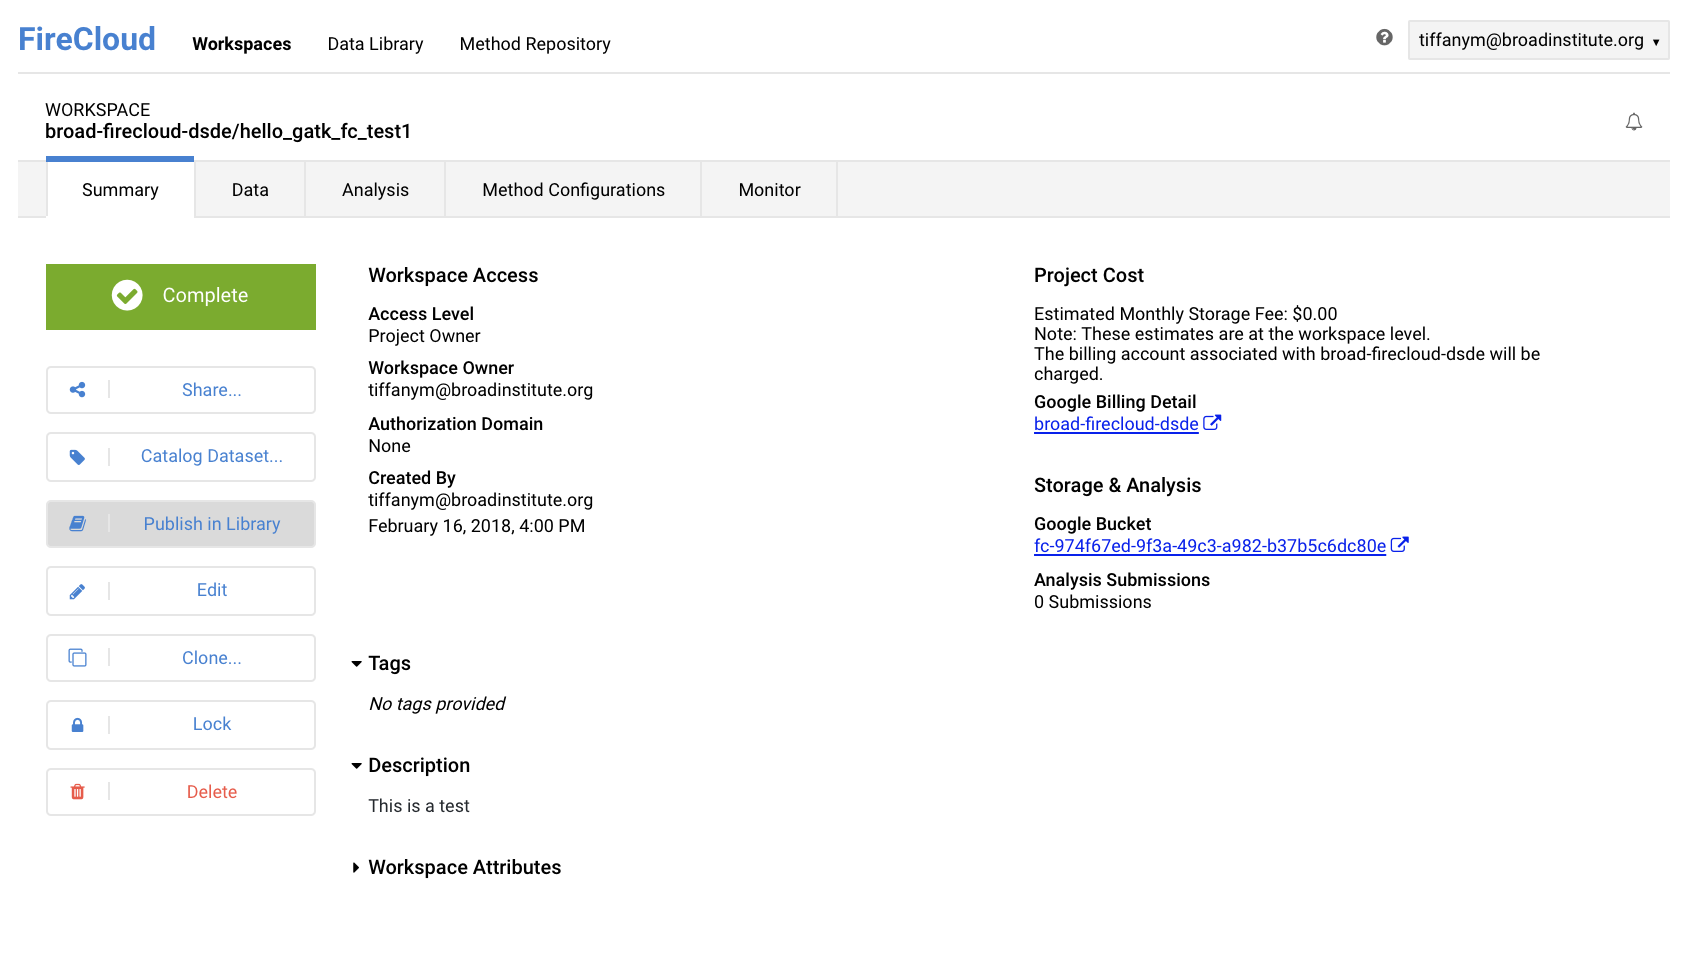Open Method Repository in top navigation

pos(535,44)
